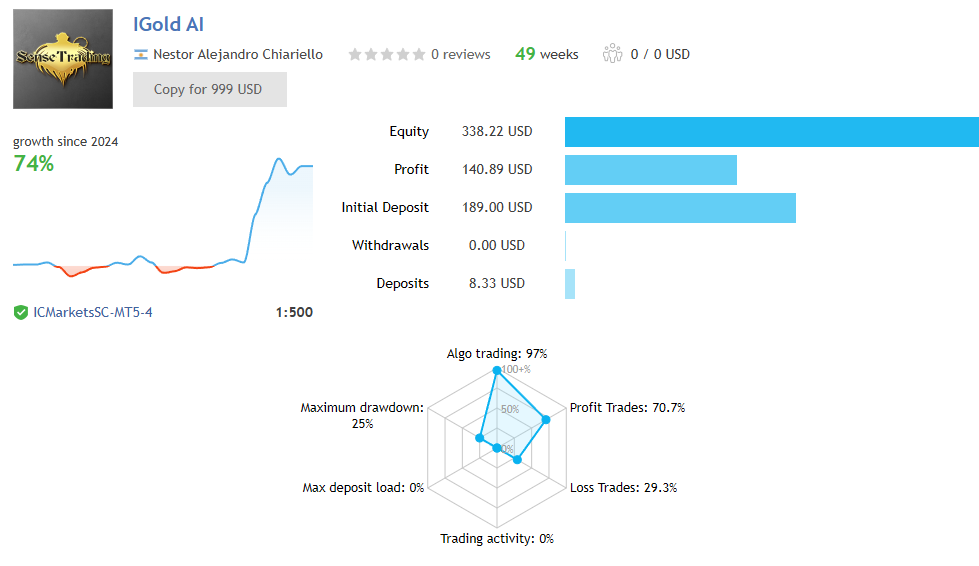Image resolution: width=979 pixels, height=566 pixels.
Task: Click the ICMarketsSC-MT5-4 broker server link
Action: tap(93, 312)
